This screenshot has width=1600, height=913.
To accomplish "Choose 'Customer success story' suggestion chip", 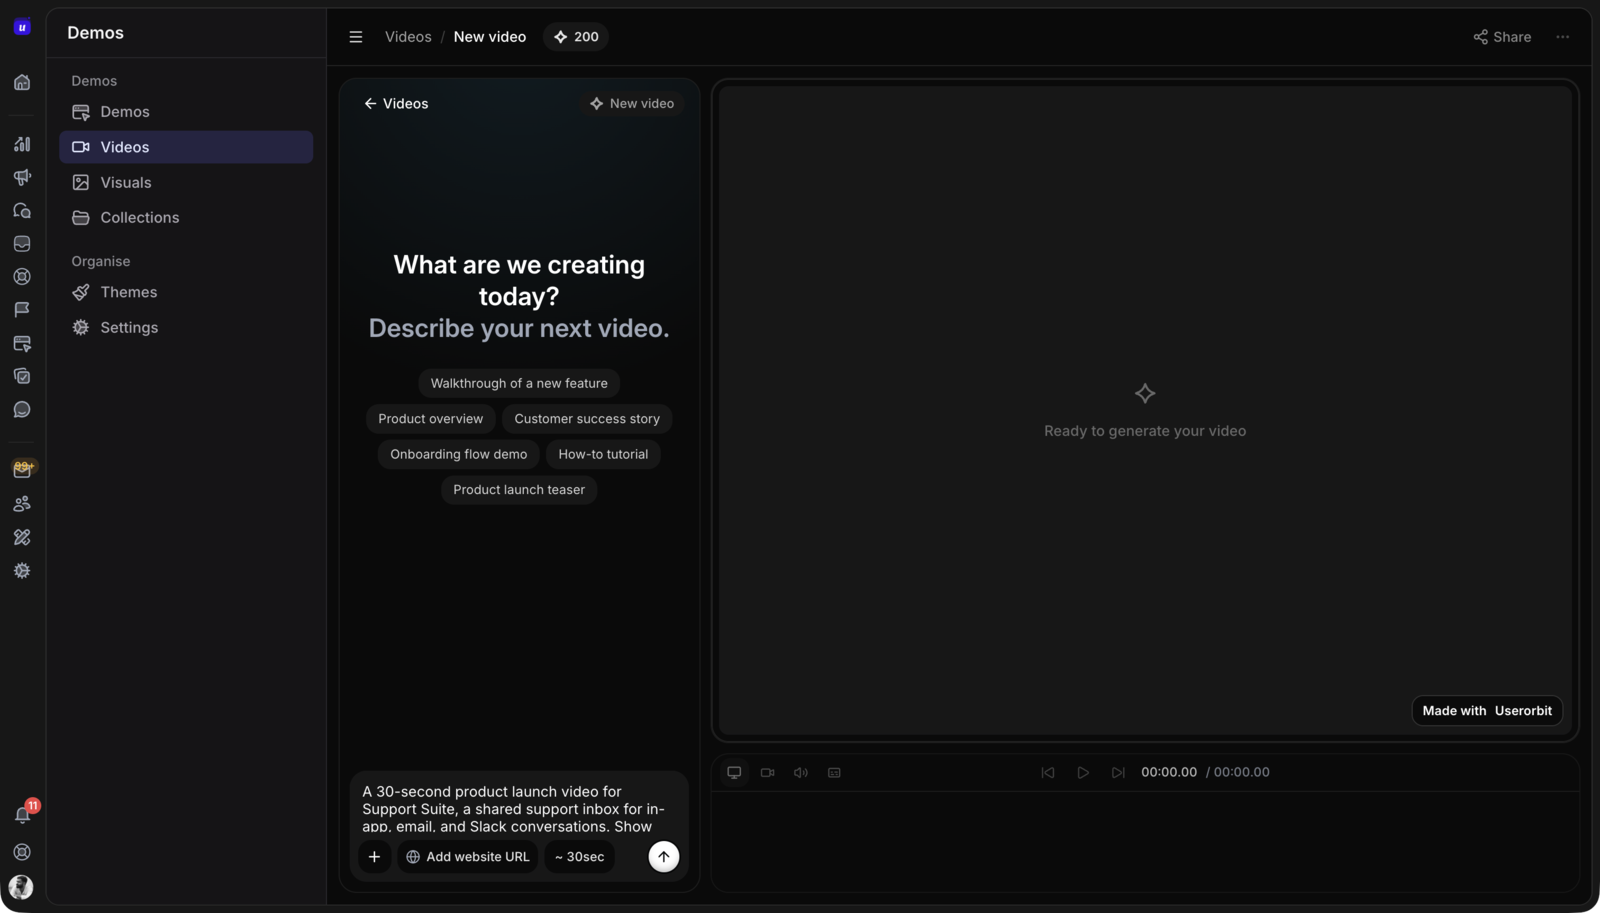I will pyautogui.click(x=587, y=419).
